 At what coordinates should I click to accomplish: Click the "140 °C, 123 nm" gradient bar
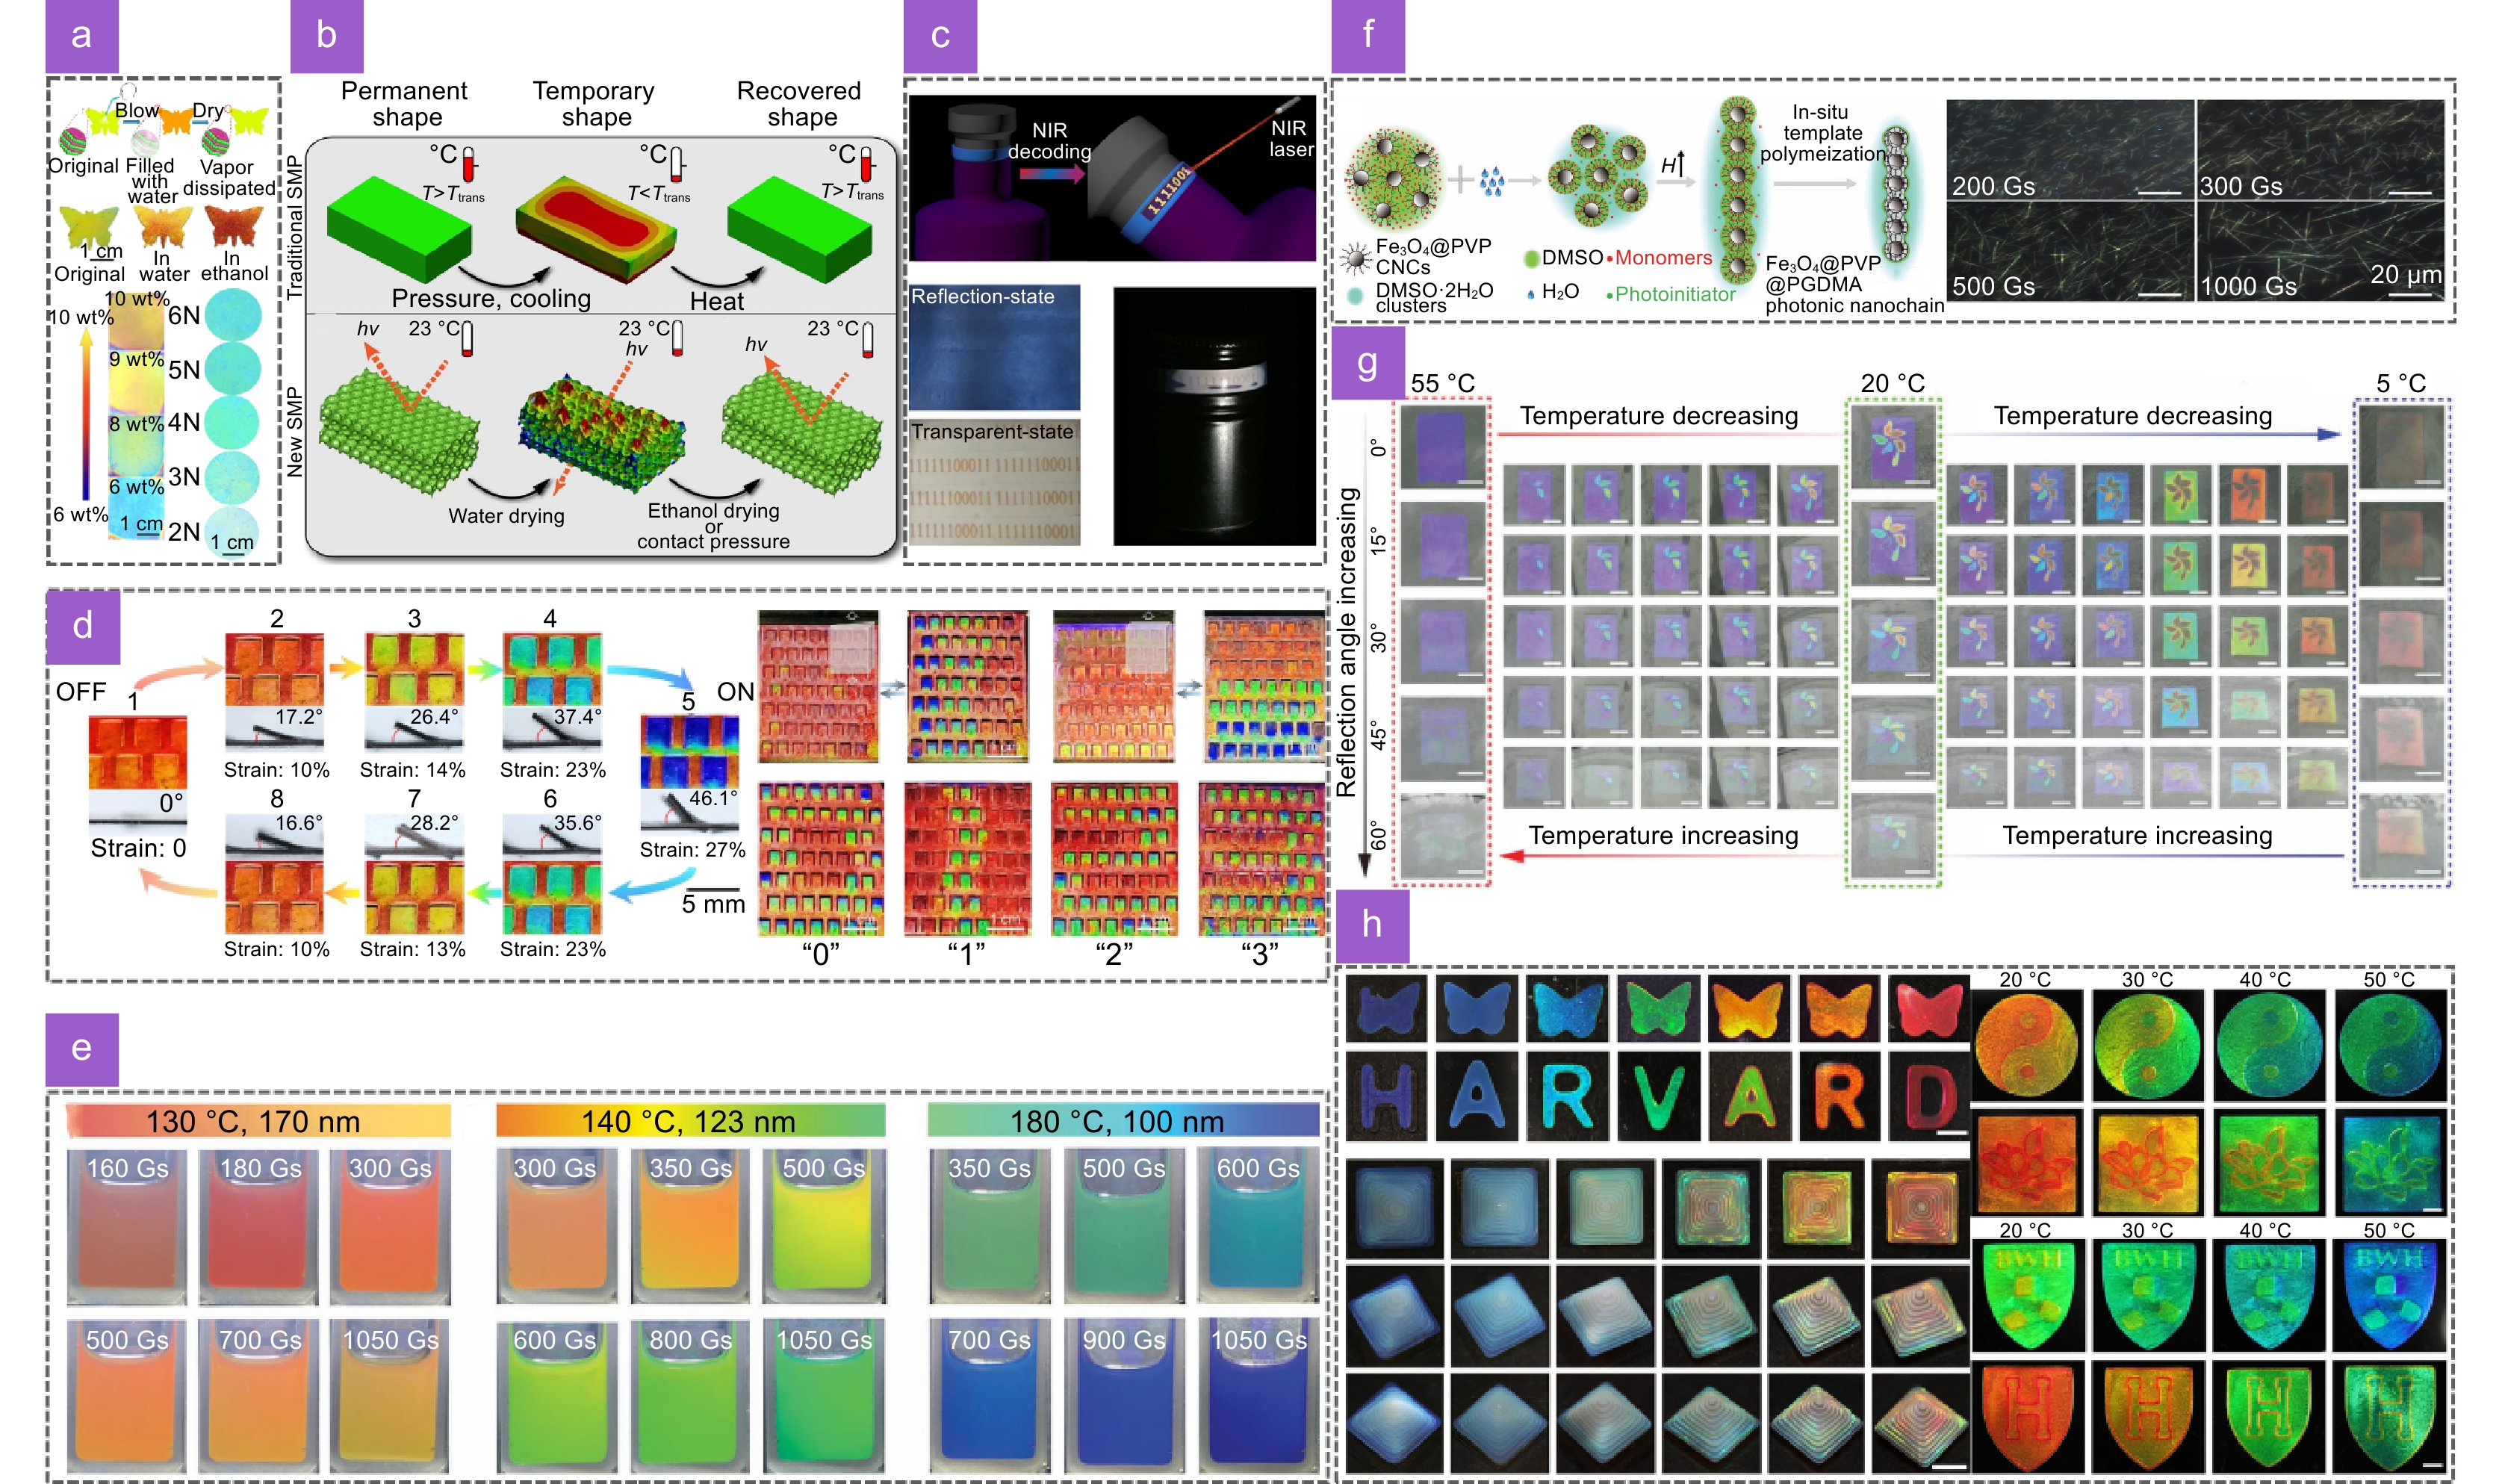coord(690,1121)
